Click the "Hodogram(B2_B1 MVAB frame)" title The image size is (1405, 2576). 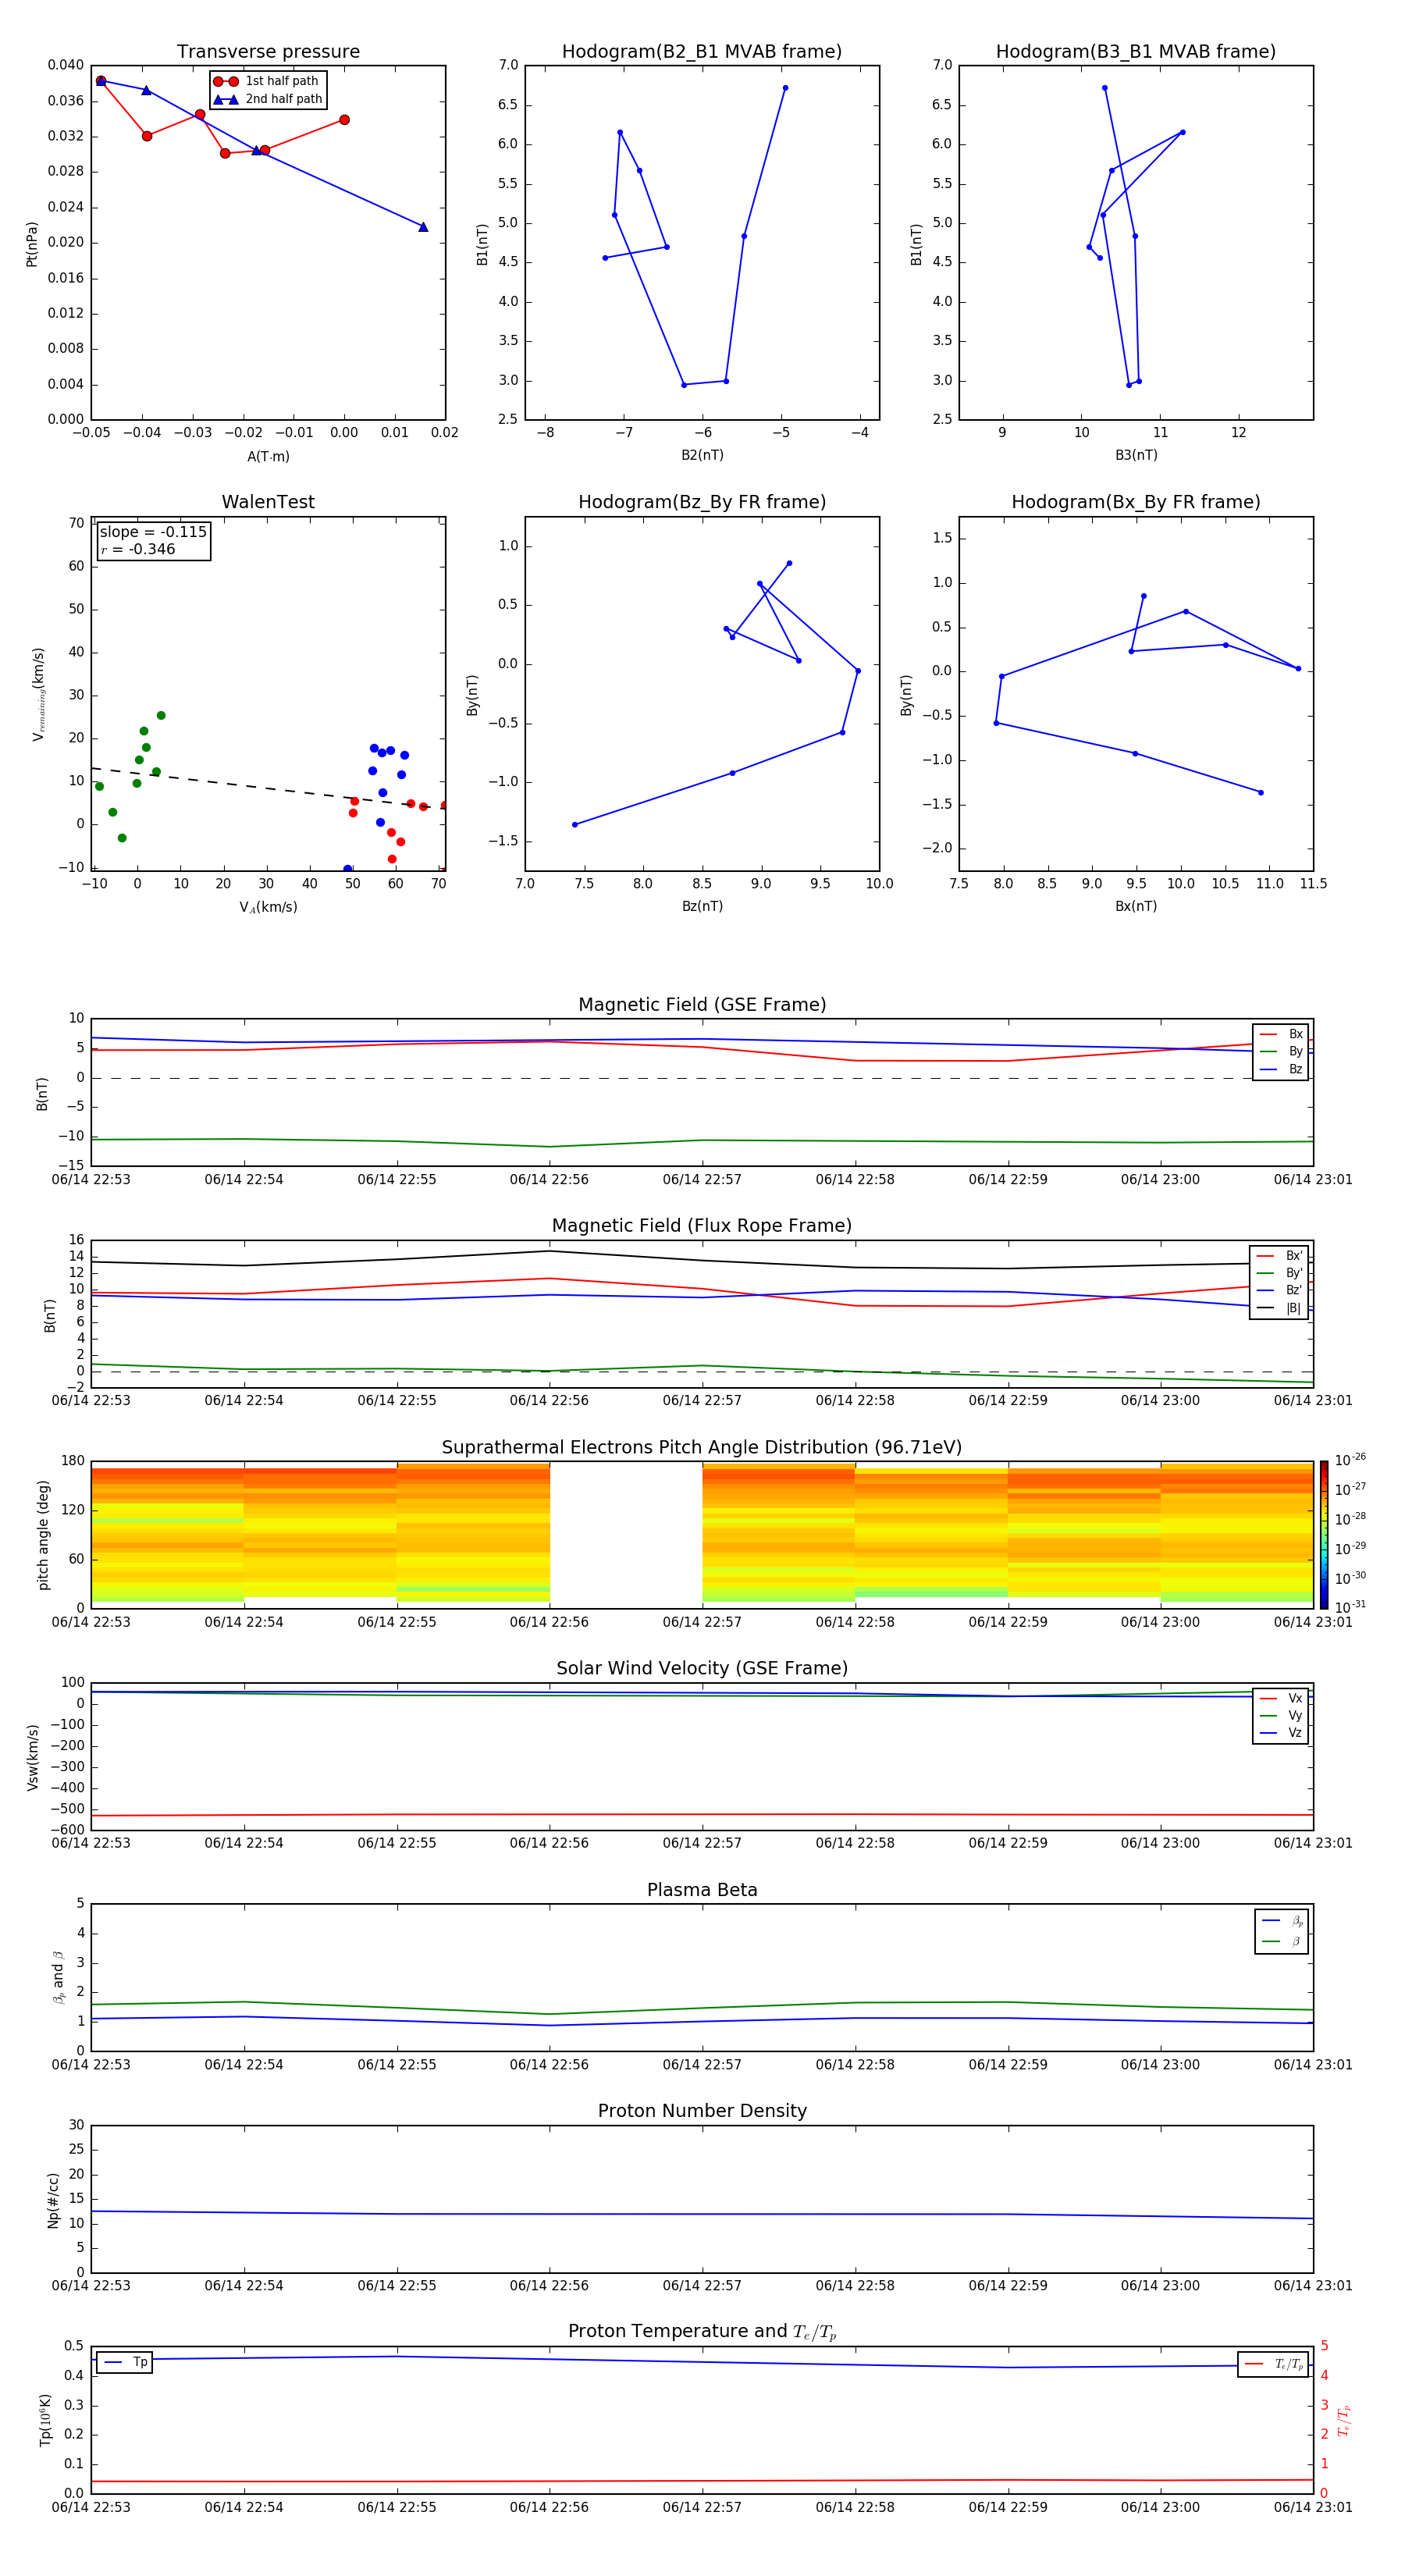(702, 52)
